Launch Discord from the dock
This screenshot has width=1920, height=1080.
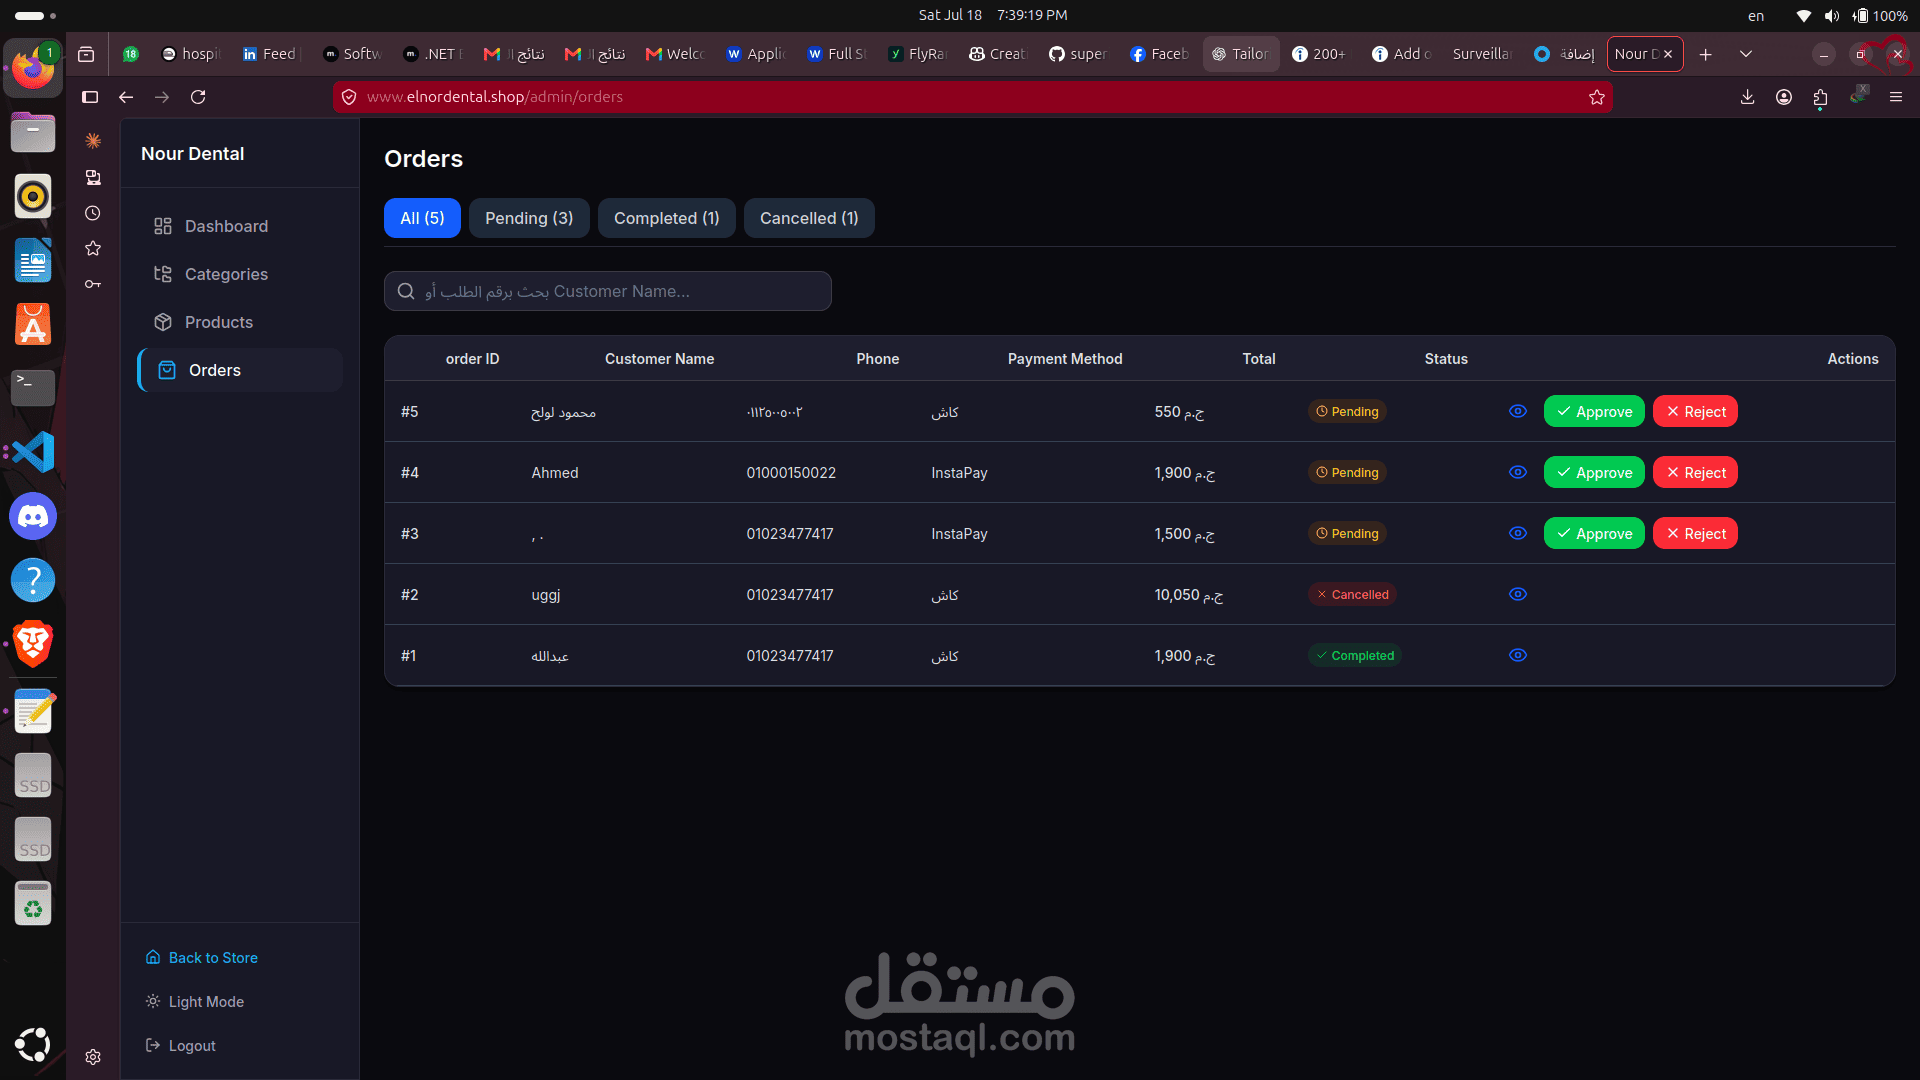(x=33, y=516)
